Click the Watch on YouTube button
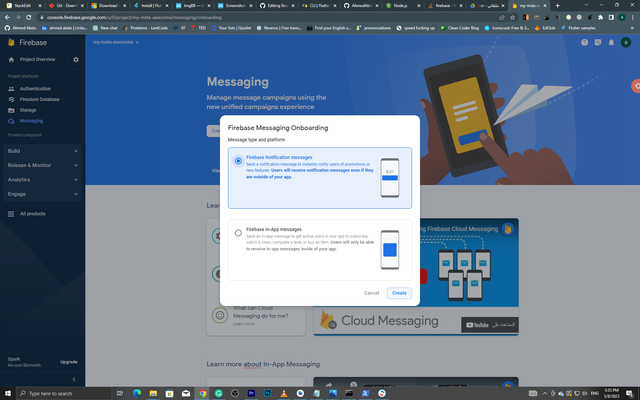 [490, 325]
